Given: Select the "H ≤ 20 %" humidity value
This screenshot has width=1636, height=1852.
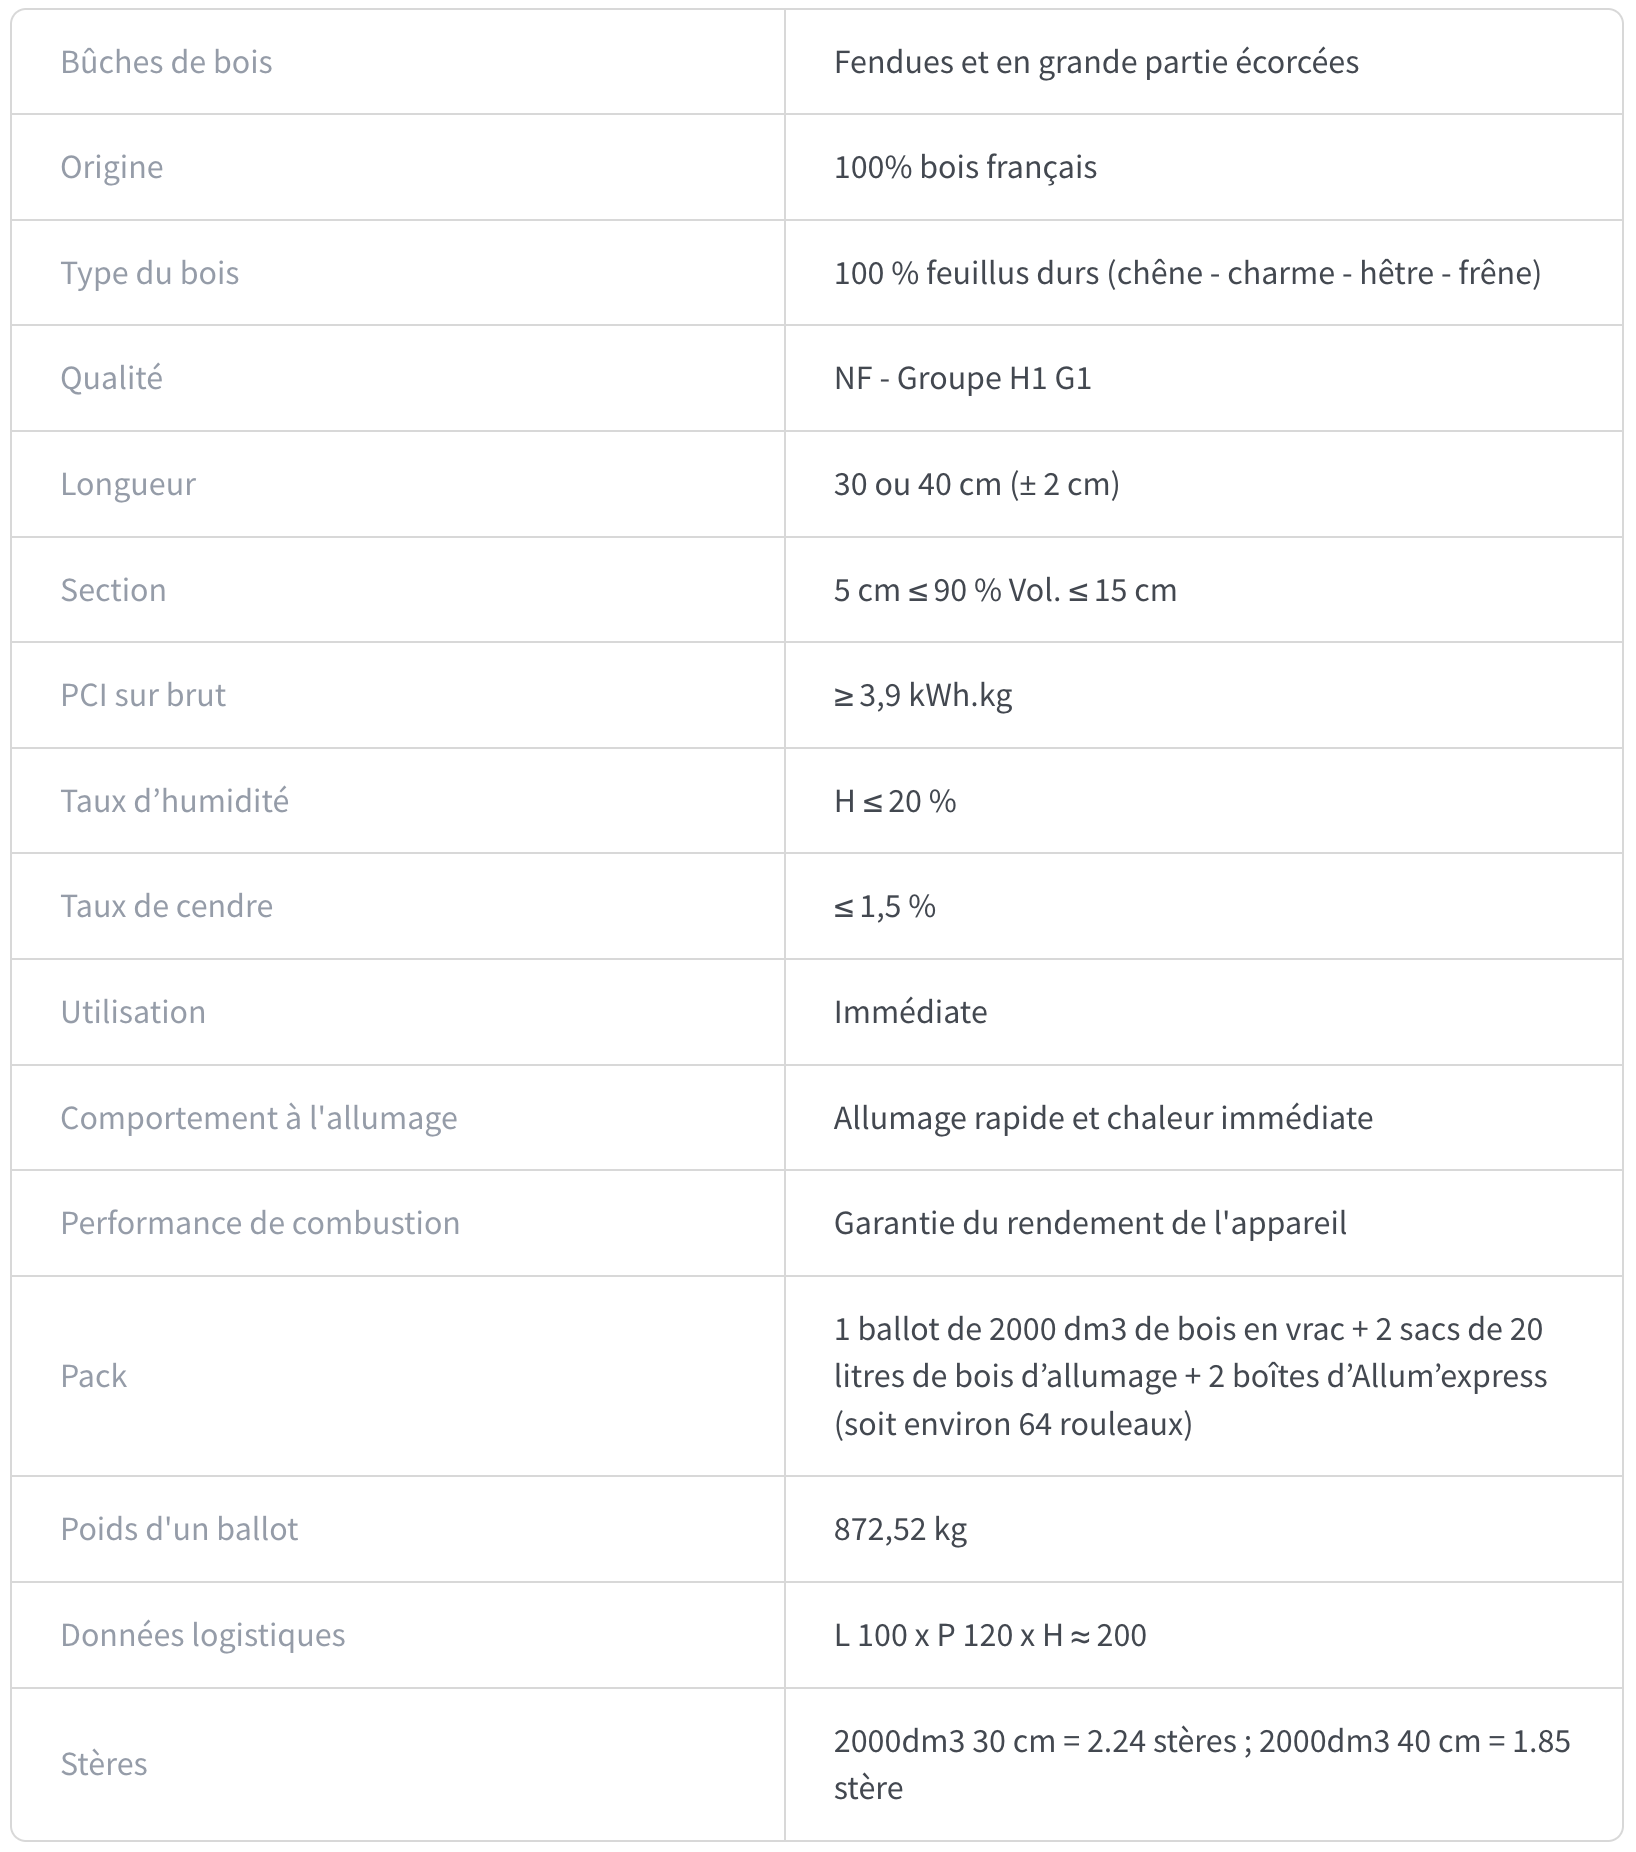Looking at the screenshot, I should 894,801.
